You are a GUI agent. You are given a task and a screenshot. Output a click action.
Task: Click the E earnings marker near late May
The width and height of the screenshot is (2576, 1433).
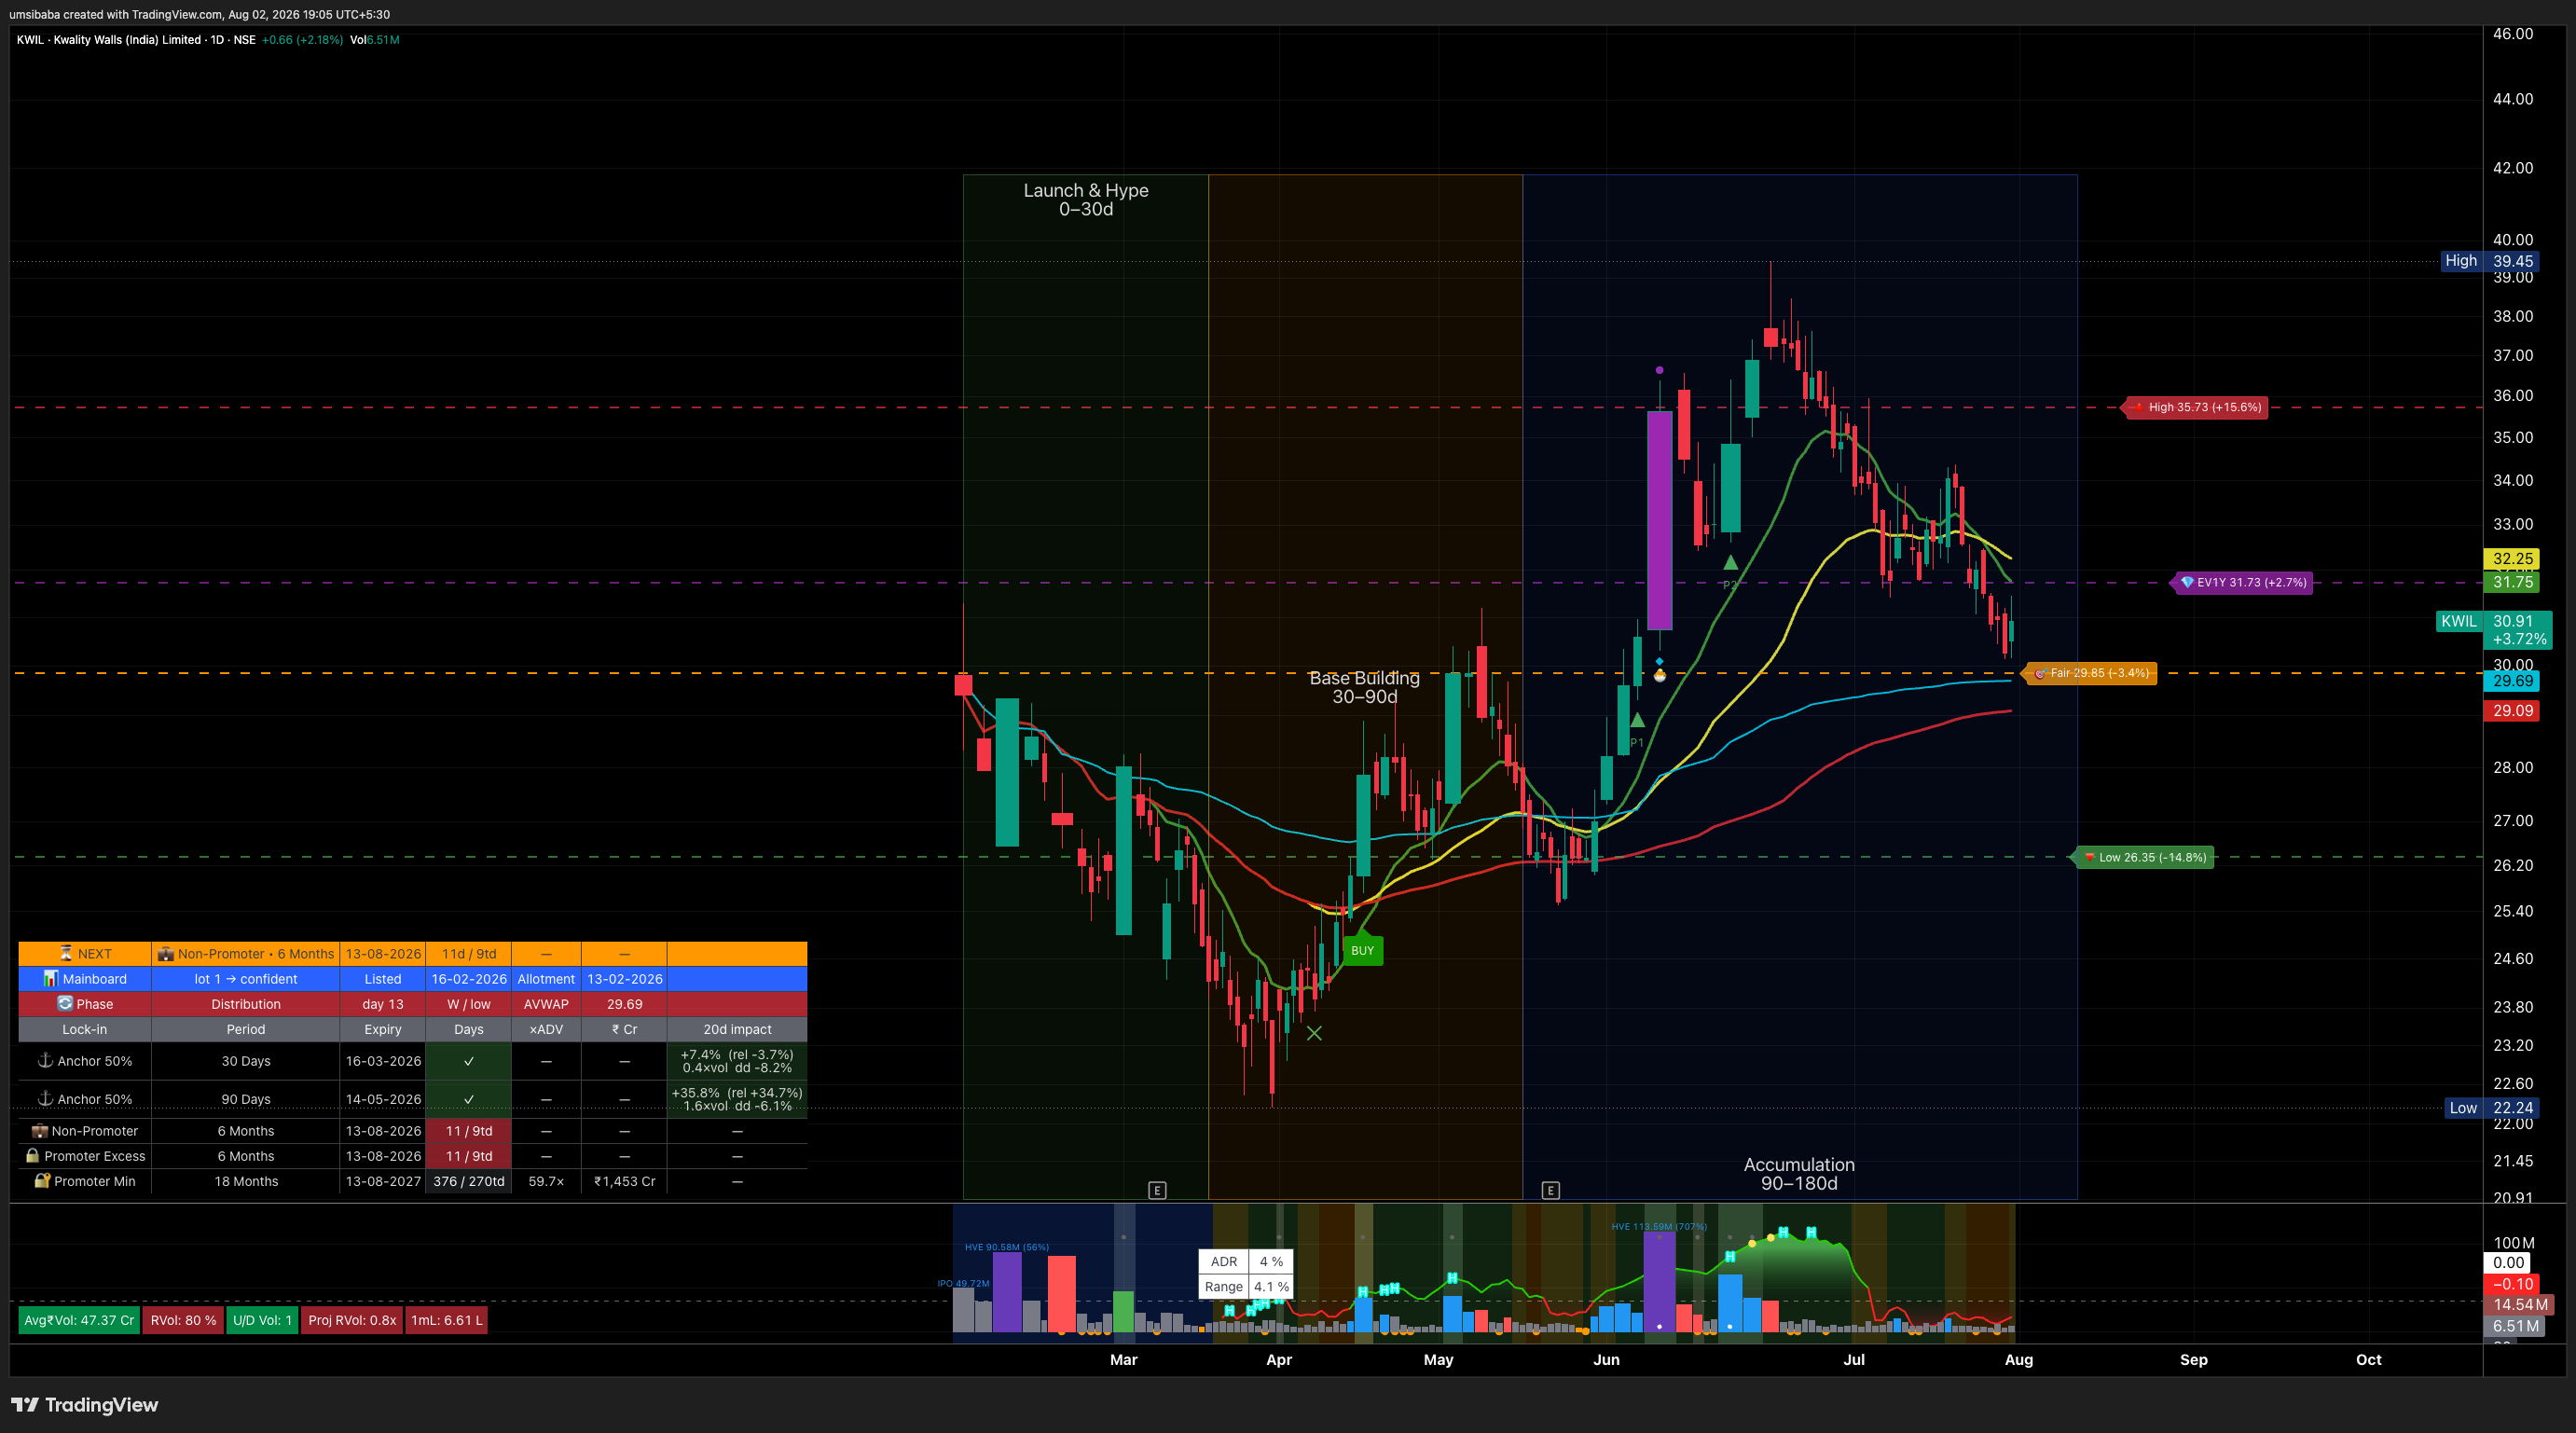[1550, 1190]
